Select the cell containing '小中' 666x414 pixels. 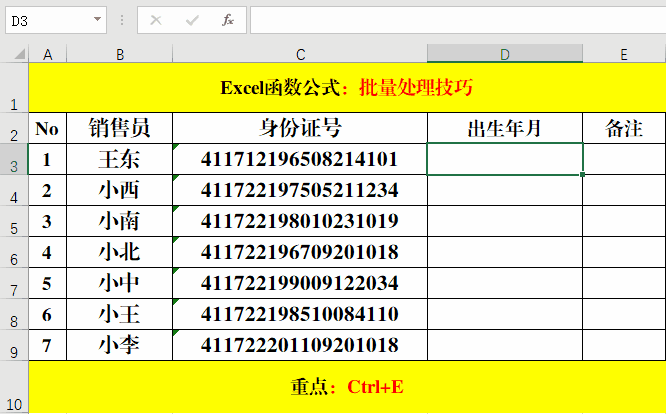120,283
